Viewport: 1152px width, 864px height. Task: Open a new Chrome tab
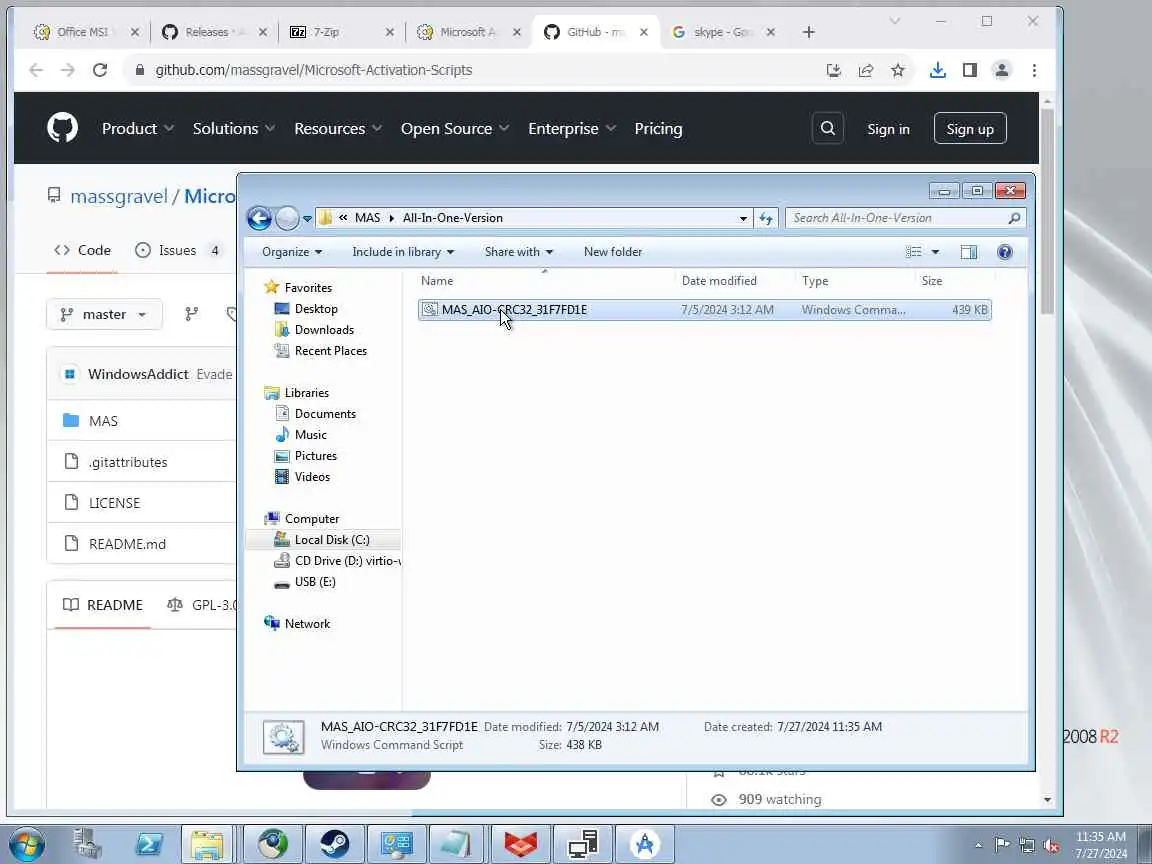point(808,32)
